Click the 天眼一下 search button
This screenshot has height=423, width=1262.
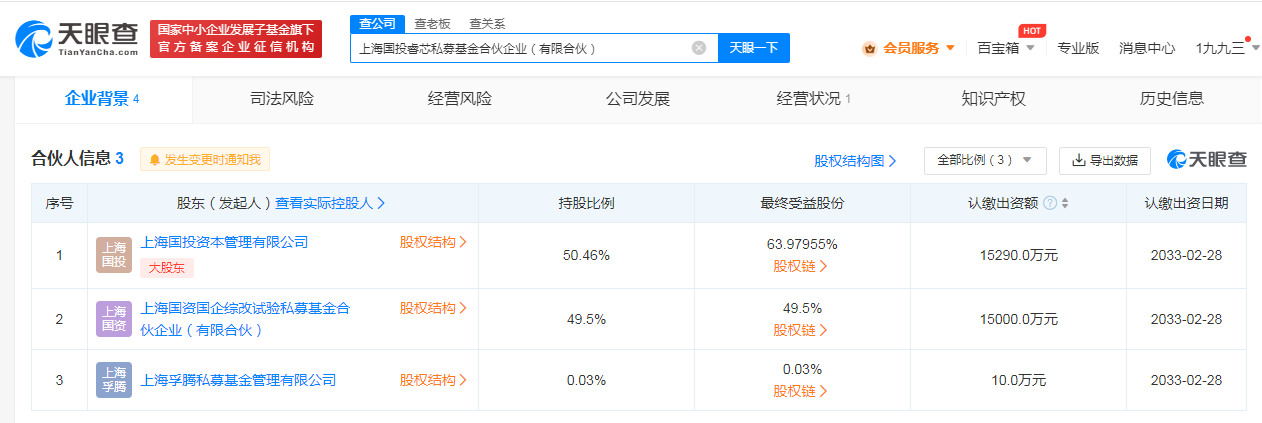(754, 47)
